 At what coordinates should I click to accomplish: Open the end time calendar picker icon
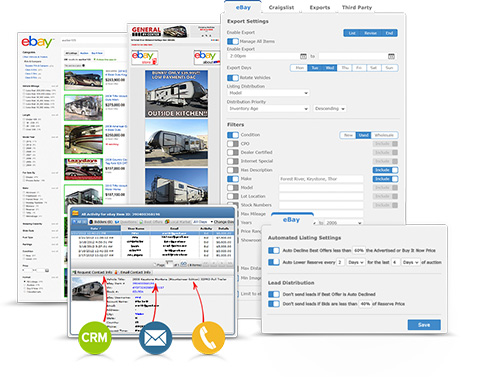click(x=391, y=56)
